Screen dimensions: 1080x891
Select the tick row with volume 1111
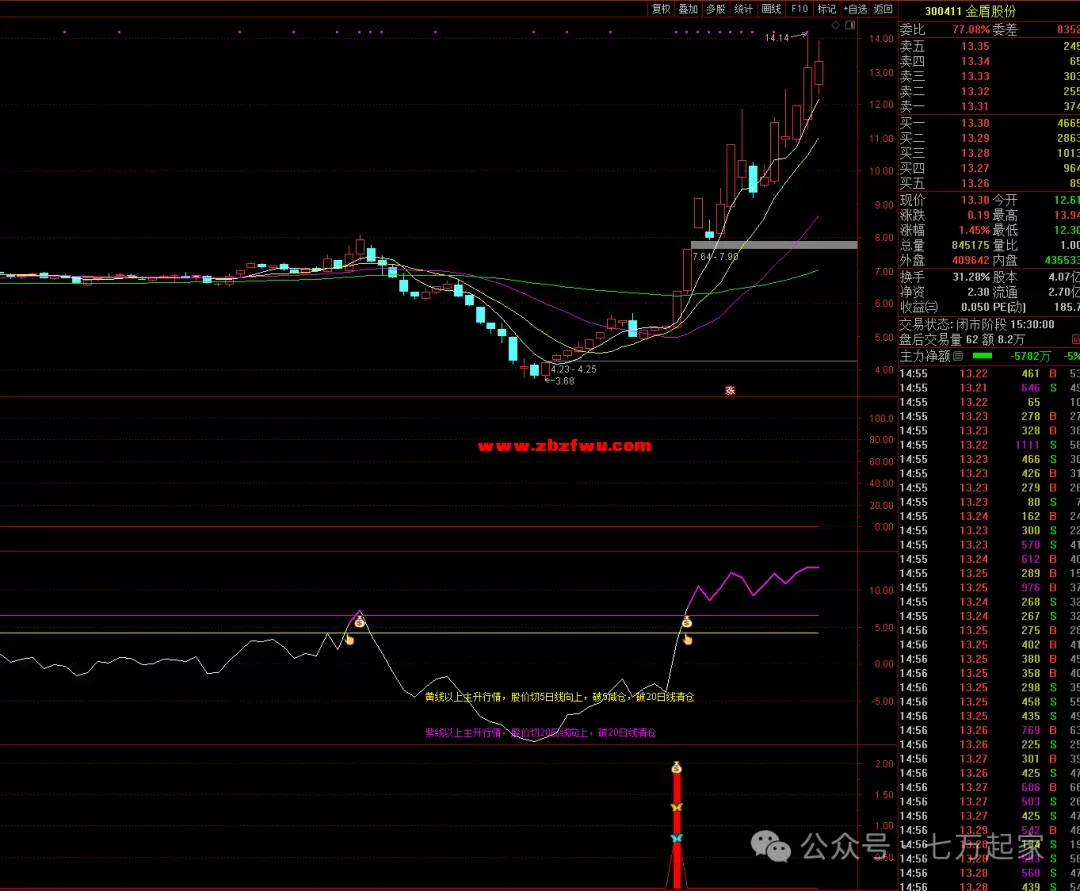pyautogui.click(x=989, y=445)
